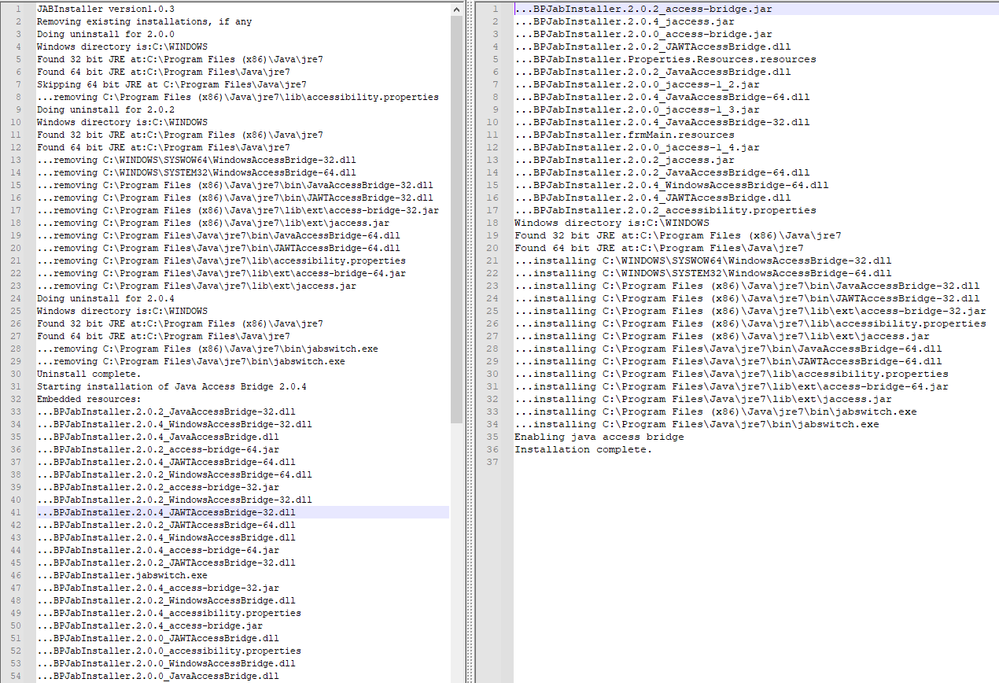Click '...BPJabInstaller.2.0.4_accessibility.properties' line
This screenshot has height=683, width=999.
tap(169, 613)
